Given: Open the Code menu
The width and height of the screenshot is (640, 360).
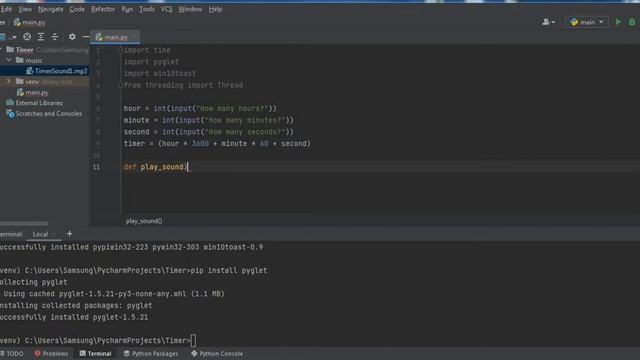Looking at the screenshot, I should tap(77, 9).
